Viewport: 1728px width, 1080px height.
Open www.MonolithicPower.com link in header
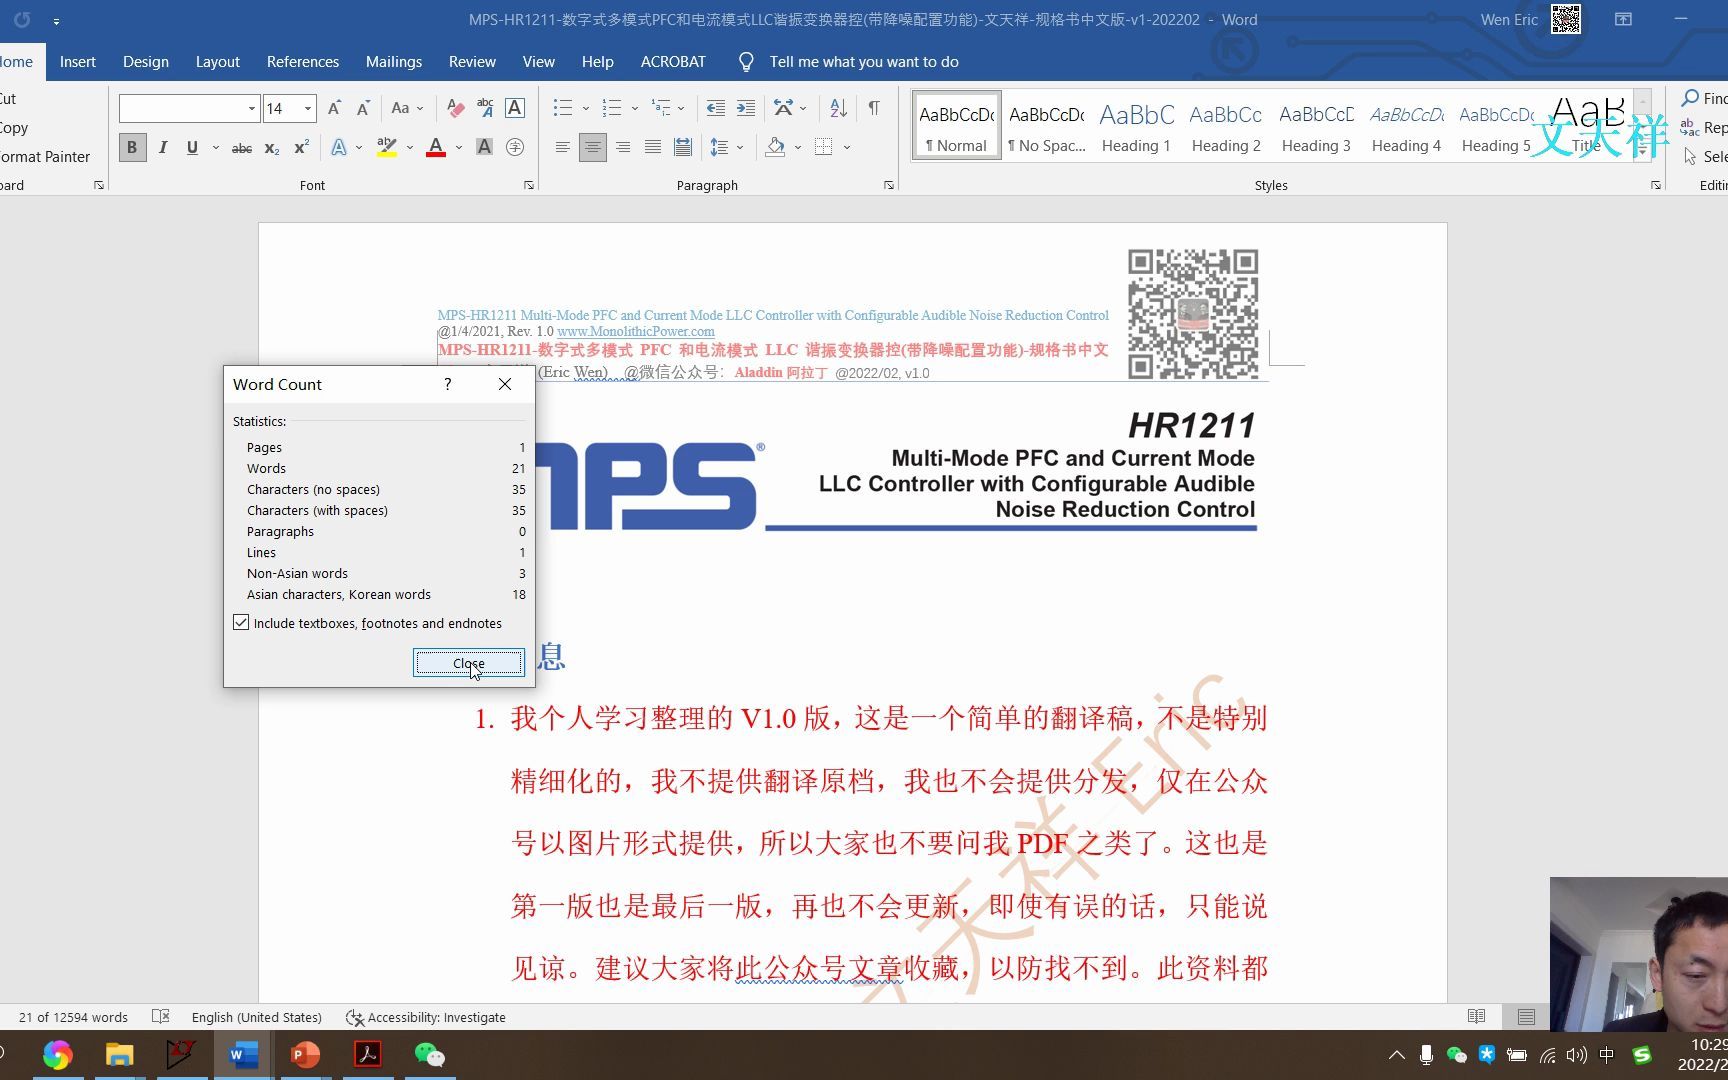pyautogui.click(x=636, y=331)
